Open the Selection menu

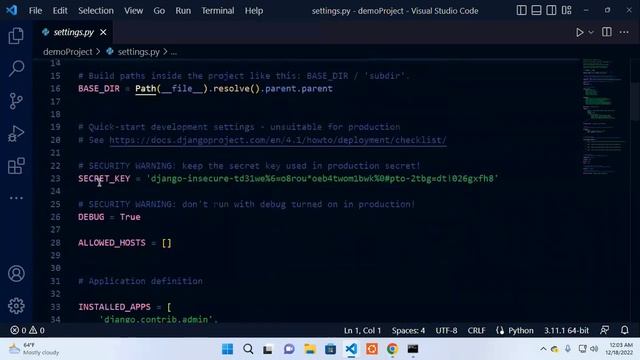96,11
